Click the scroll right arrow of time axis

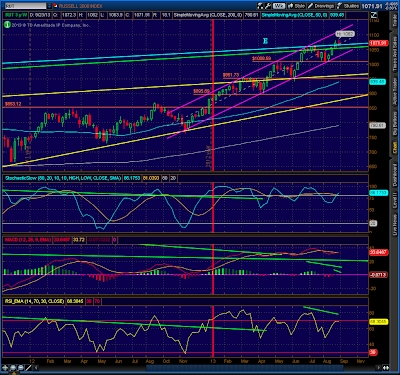[378, 368]
